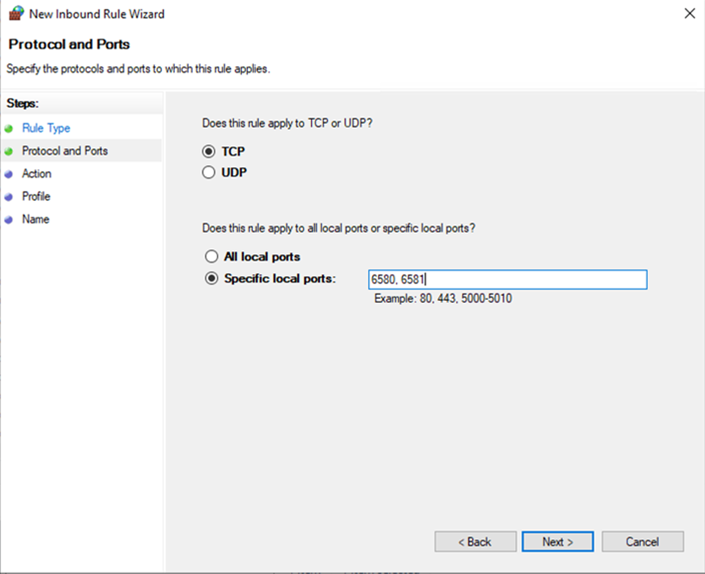
Task: Select the Protocol and Ports step
Action: tap(65, 151)
